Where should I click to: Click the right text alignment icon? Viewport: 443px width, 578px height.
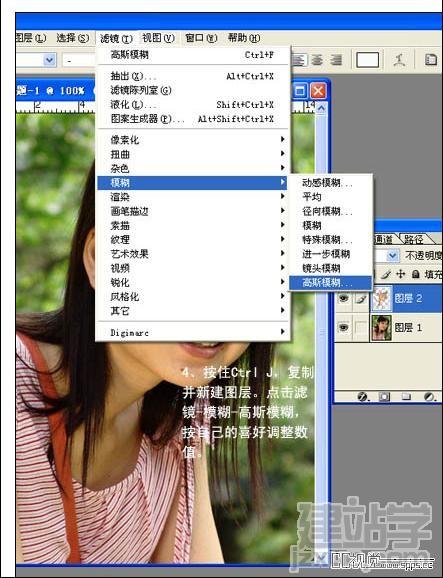pos(336,60)
